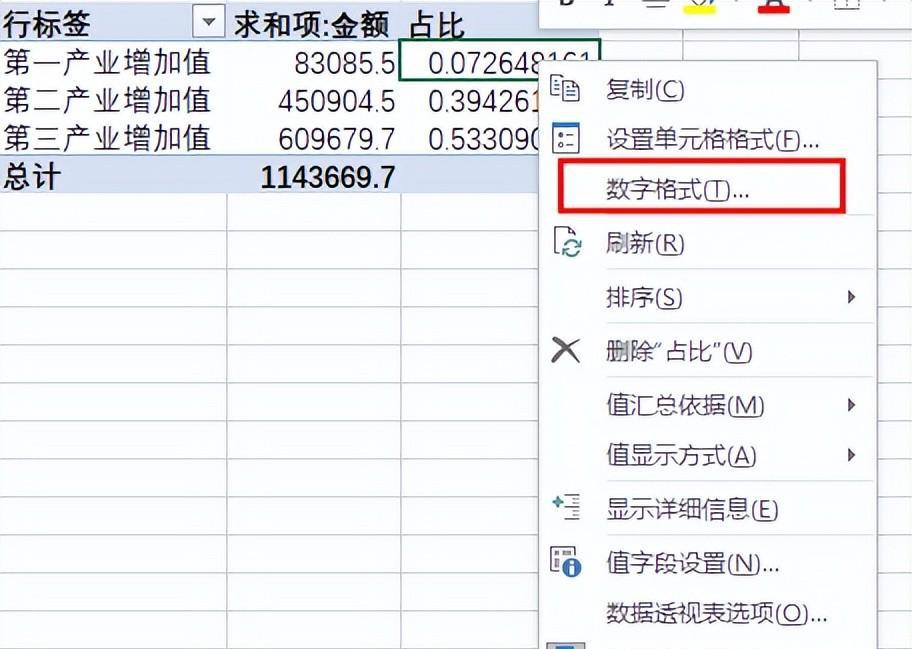The height and width of the screenshot is (649, 912).
Task: Click the red font color tool
Action: coord(774,7)
